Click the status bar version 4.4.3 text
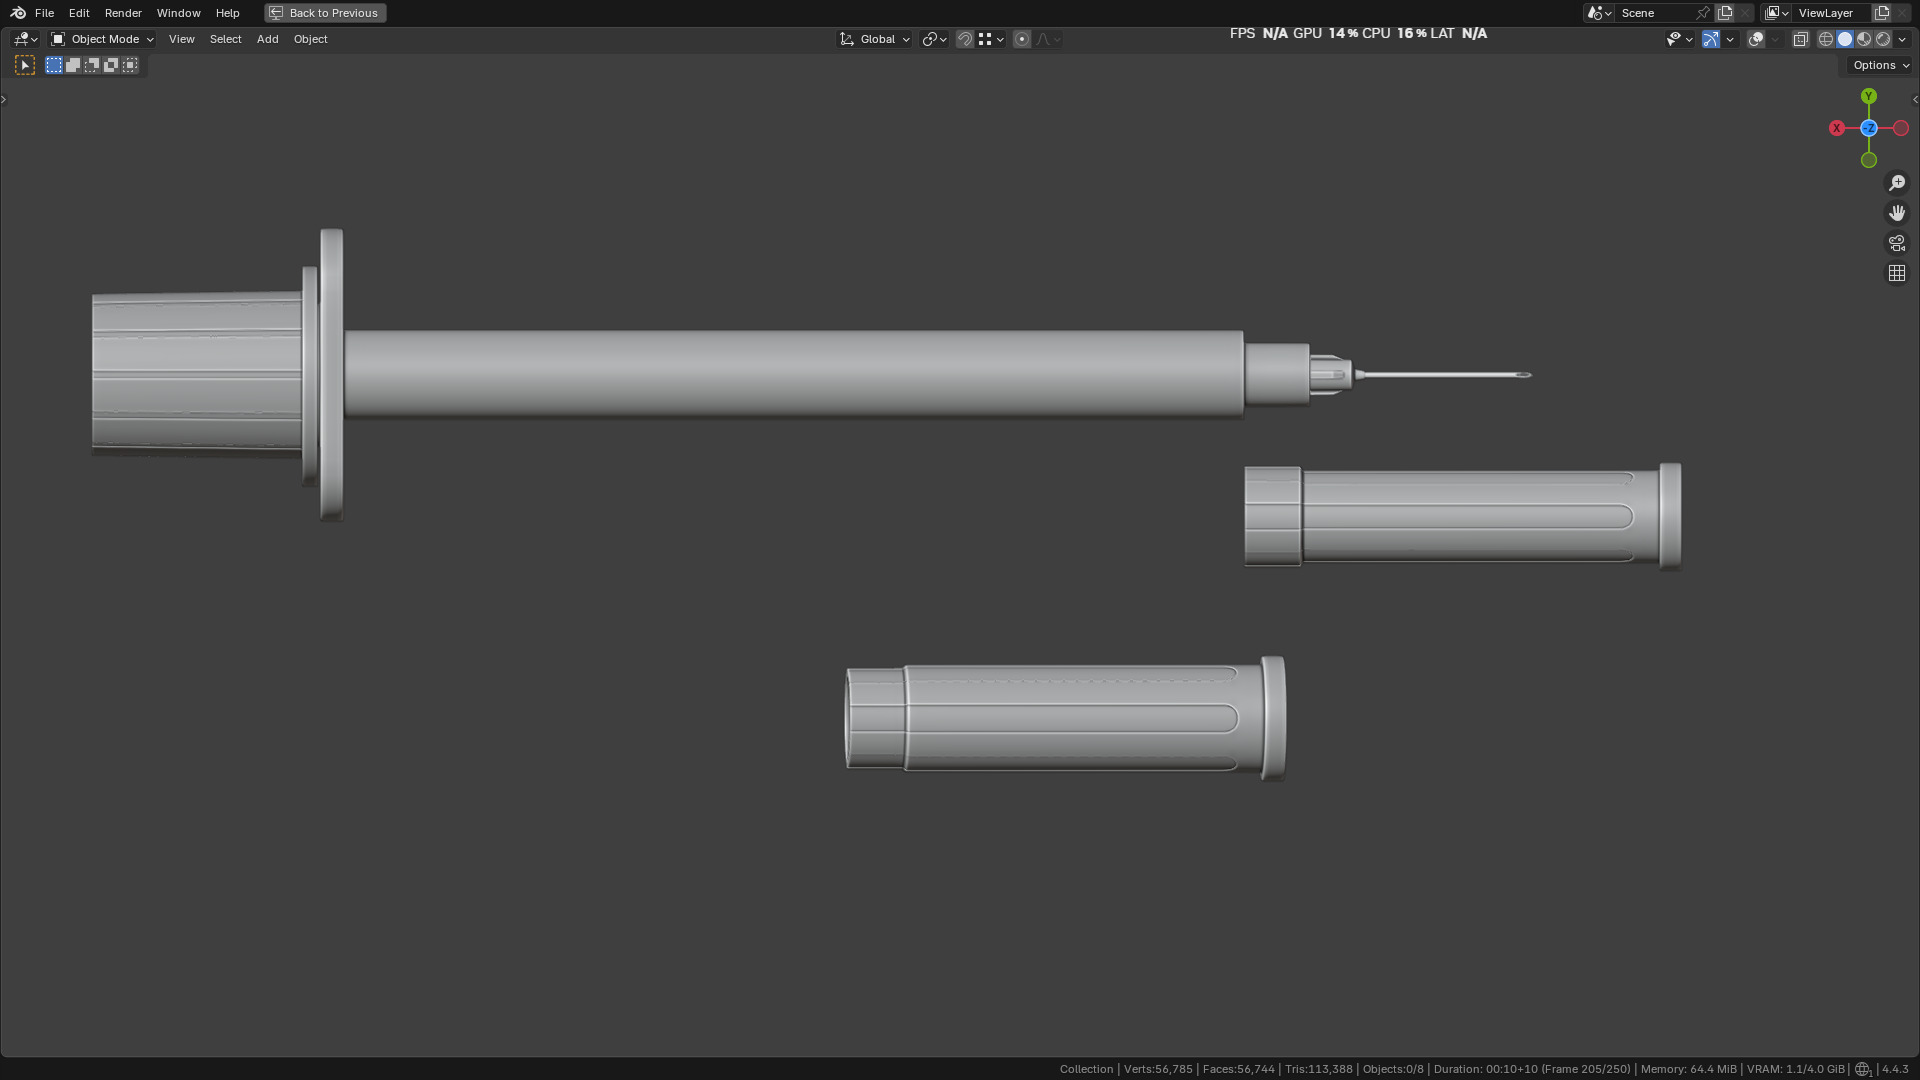Image resolution: width=1920 pixels, height=1080 pixels. point(1895,1069)
